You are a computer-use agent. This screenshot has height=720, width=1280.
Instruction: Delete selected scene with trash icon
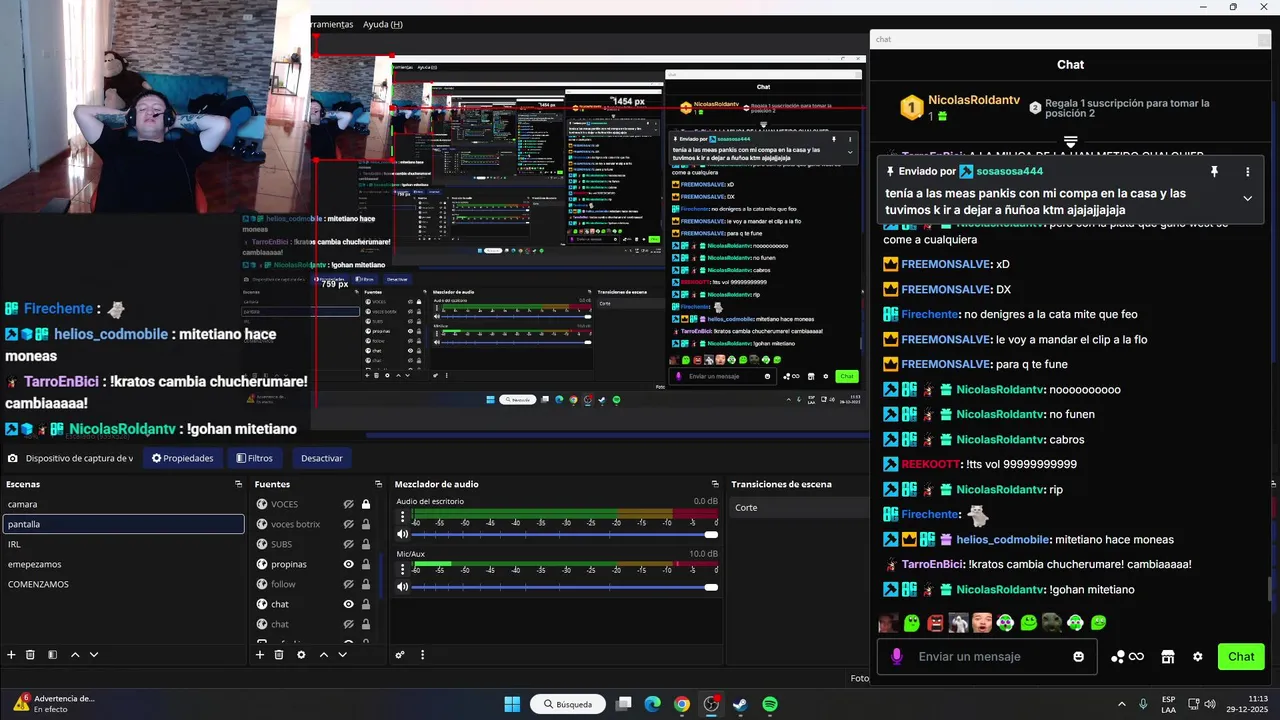(x=30, y=654)
